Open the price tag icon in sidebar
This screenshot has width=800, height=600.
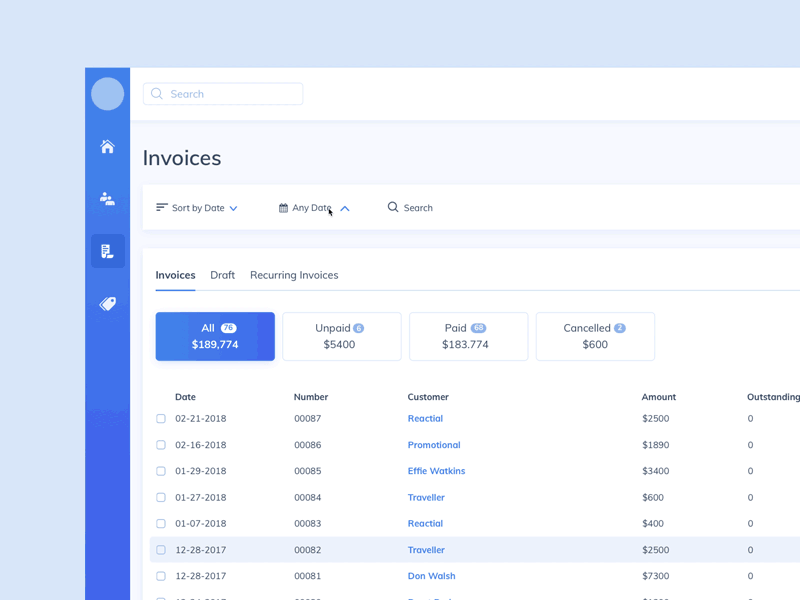[x=107, y=304]
